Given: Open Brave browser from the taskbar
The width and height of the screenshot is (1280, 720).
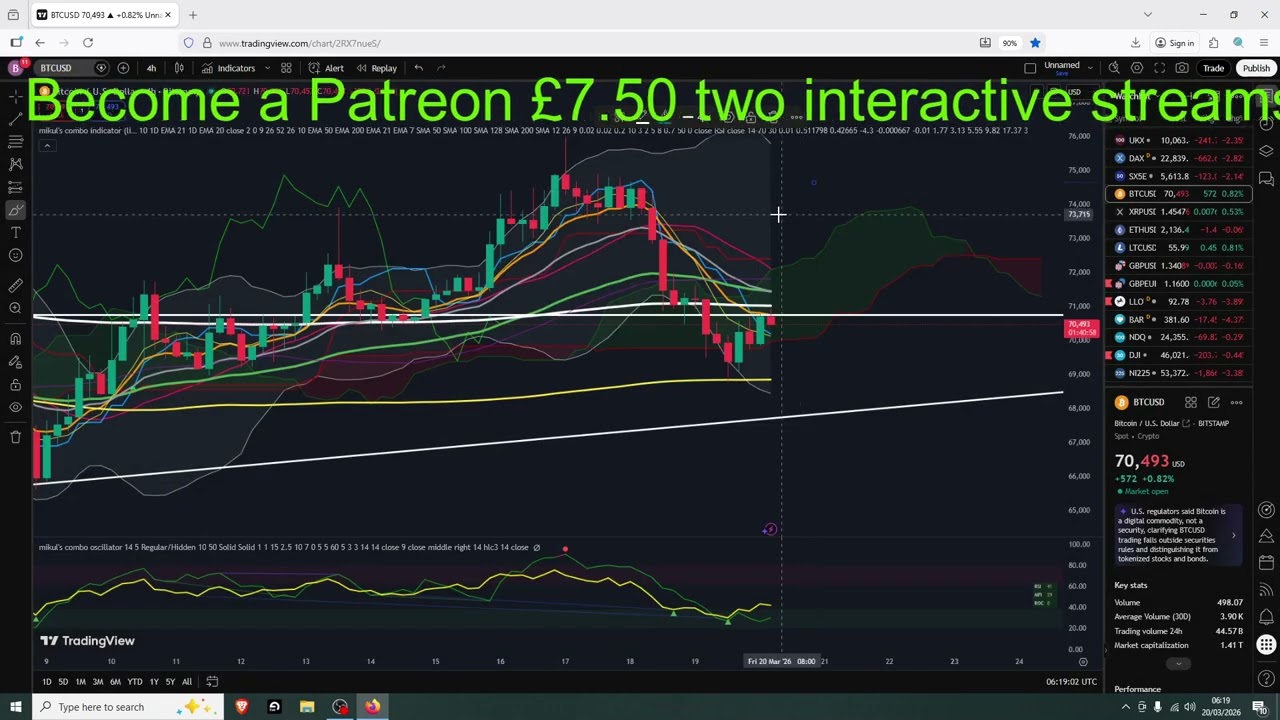Looking at the screenshot, I should [x=241, y=707].
